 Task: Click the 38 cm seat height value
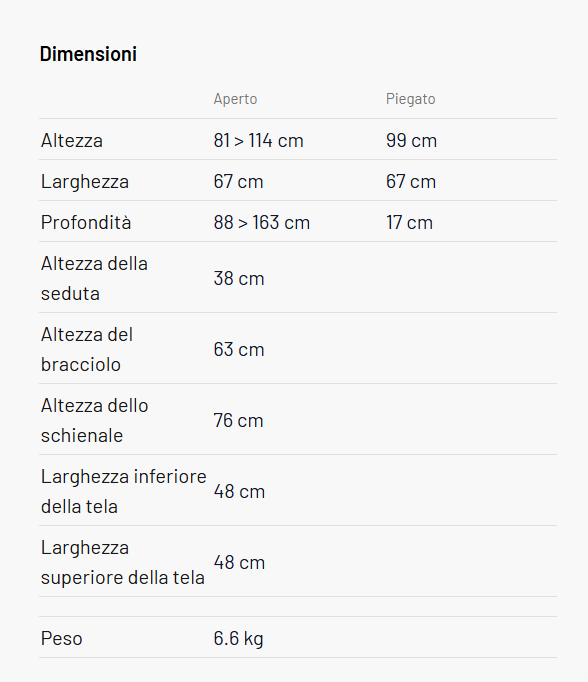pos(239,278)
